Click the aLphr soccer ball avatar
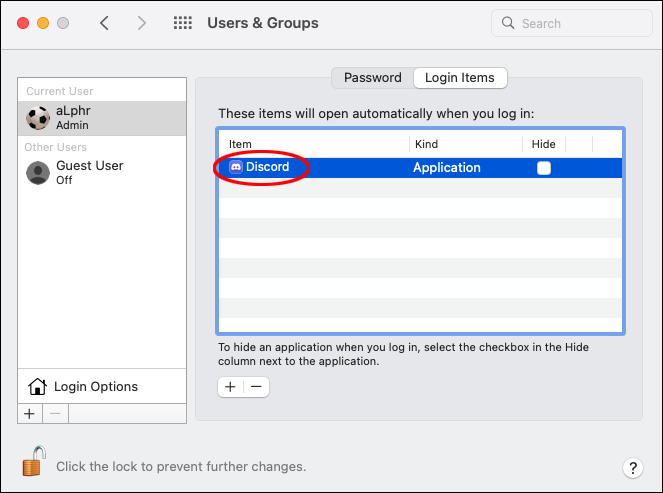Screen dimensions: 663x493 [39, 118]
